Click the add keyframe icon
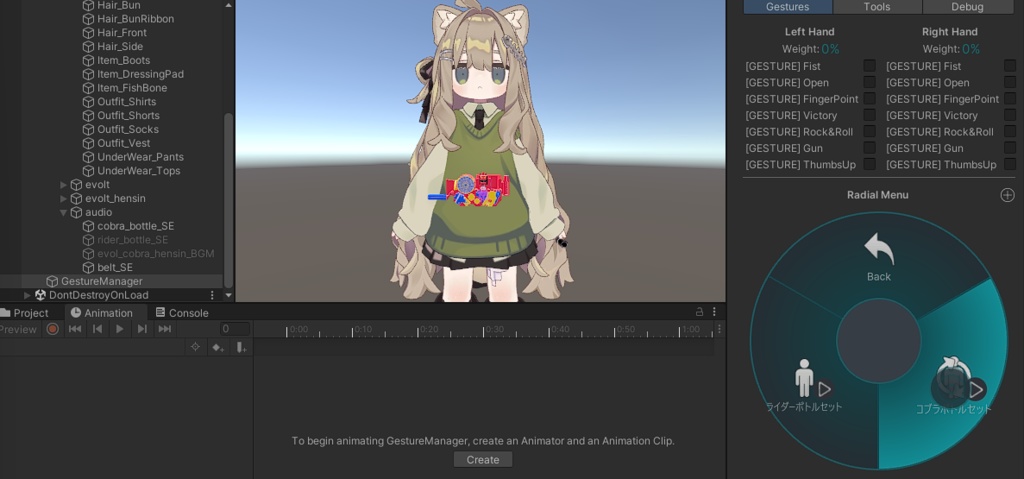Viewport: 1024px width, 479px height. tap(217, 347)
